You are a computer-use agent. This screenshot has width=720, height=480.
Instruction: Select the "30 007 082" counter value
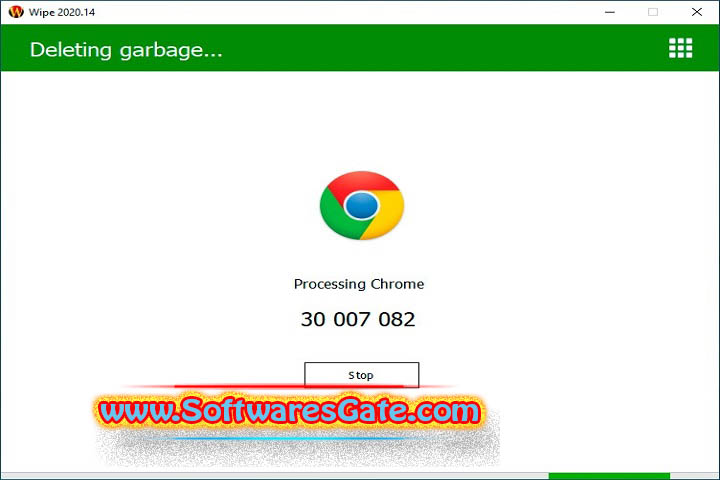pyautogui.click(x=358, y=319)
